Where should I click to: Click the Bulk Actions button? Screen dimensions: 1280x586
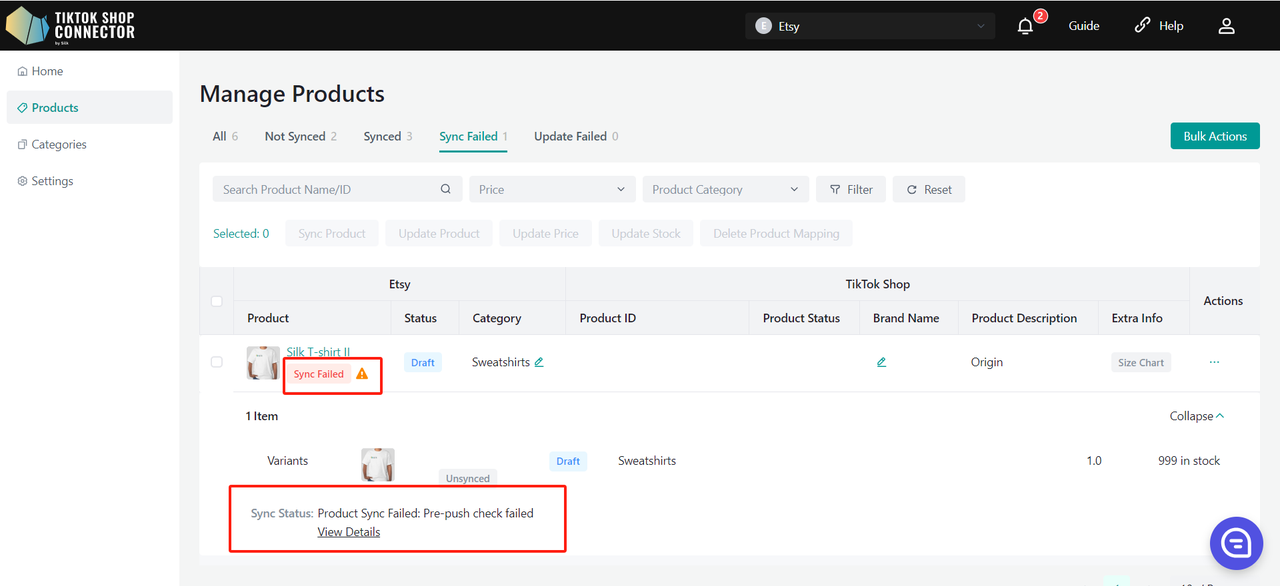point(1215,136)
